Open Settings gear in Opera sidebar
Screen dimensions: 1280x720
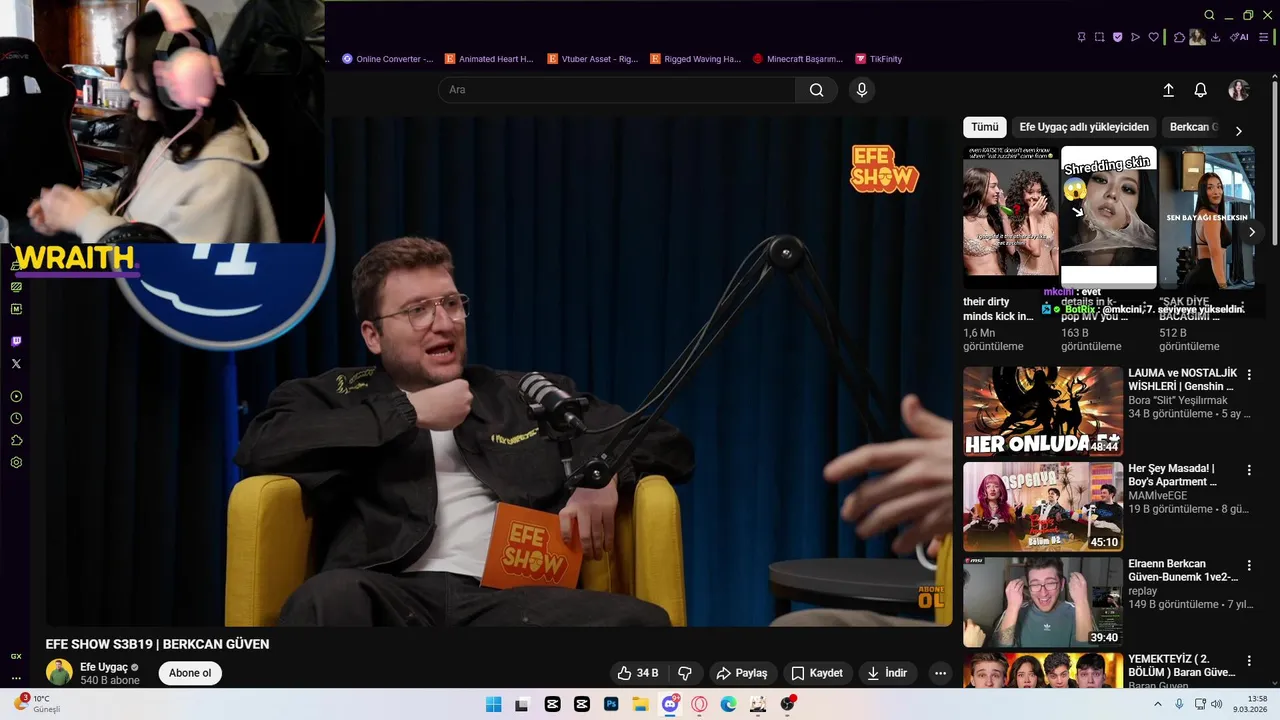[x=16, y=462]
